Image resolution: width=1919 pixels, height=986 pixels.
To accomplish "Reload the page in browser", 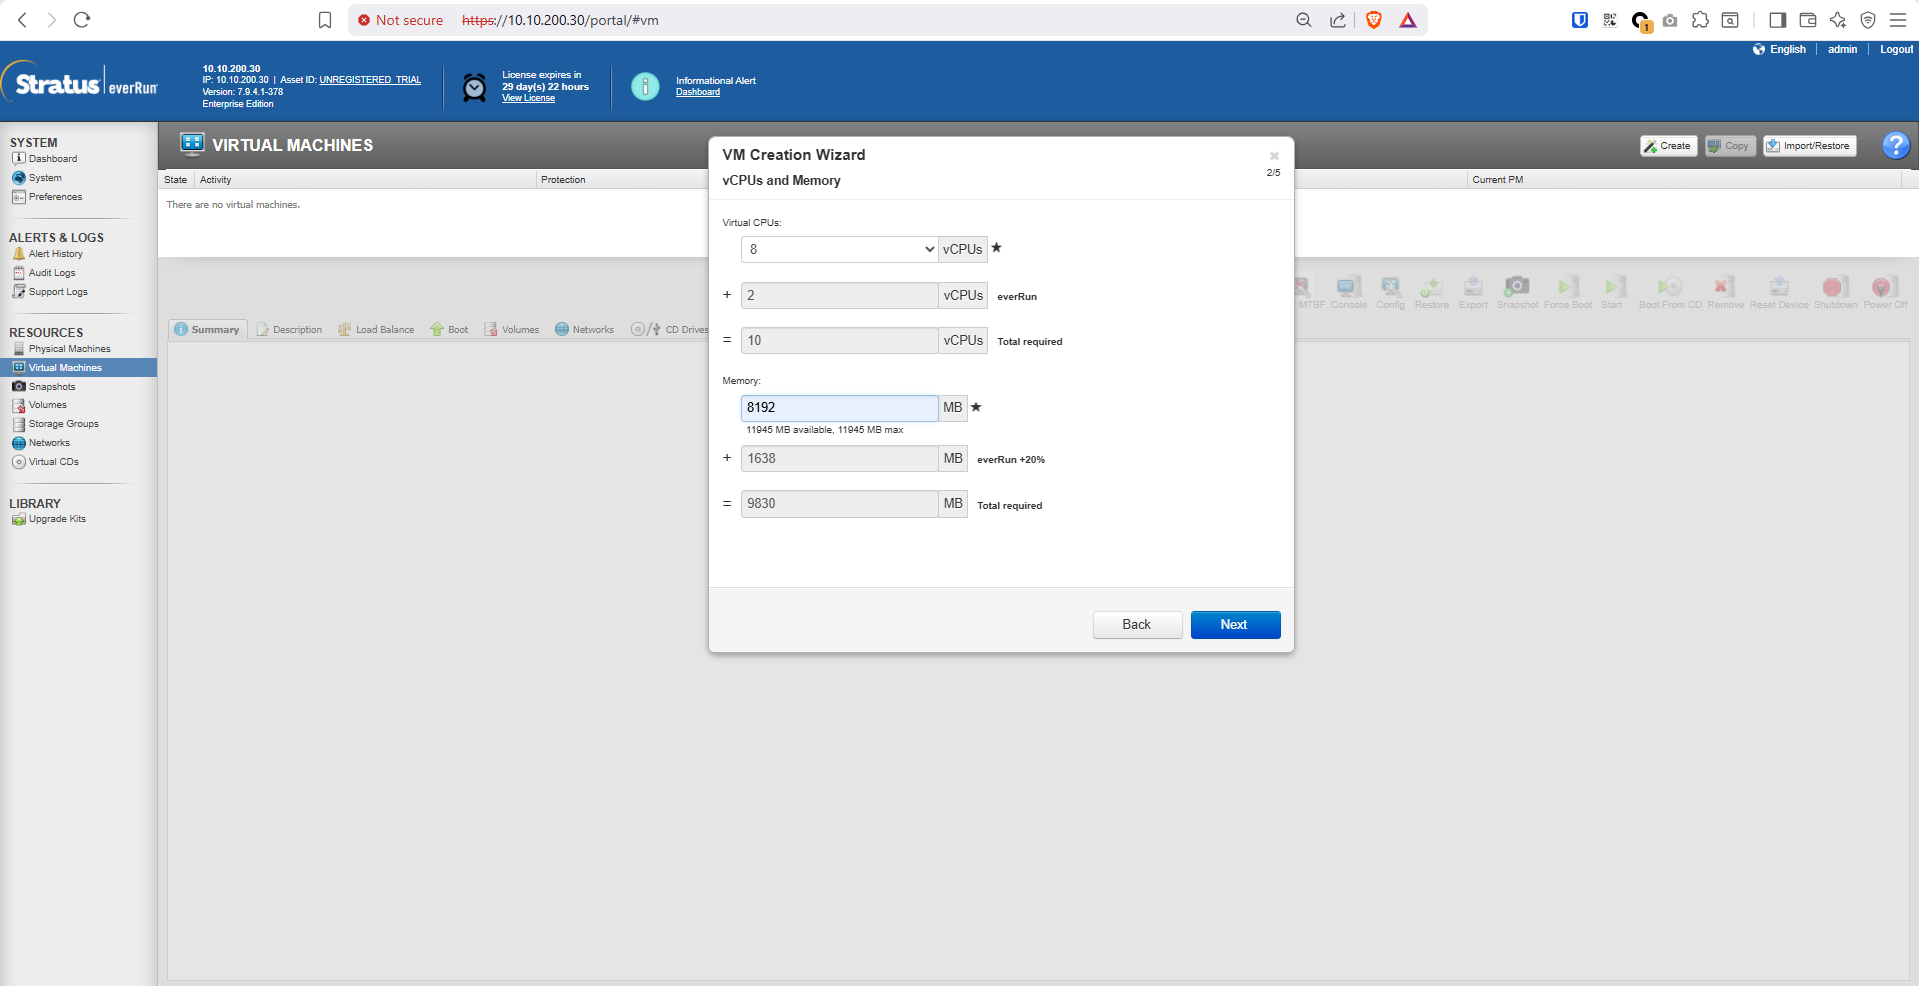I will [82, 20].
